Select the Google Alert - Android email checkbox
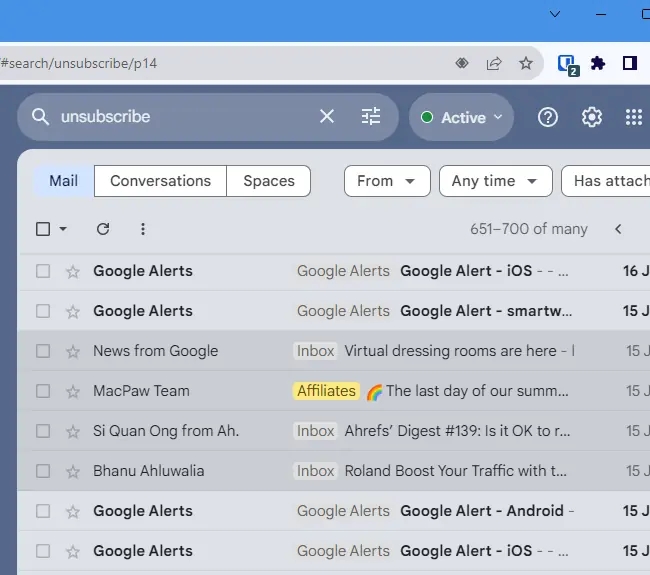The width and height of the screenshot is (650, 575). pyautogui.click(x=43, y=511)
